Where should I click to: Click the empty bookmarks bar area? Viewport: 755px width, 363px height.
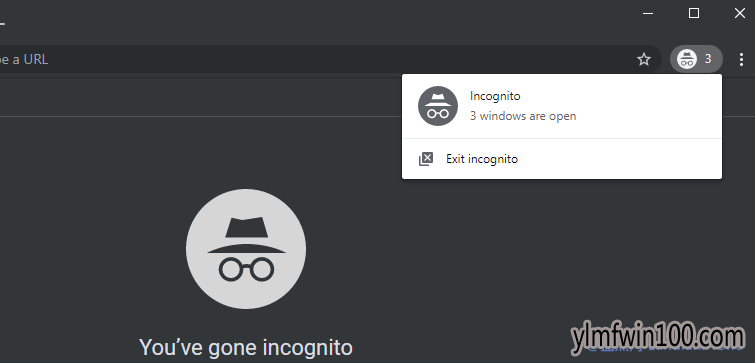193,96
